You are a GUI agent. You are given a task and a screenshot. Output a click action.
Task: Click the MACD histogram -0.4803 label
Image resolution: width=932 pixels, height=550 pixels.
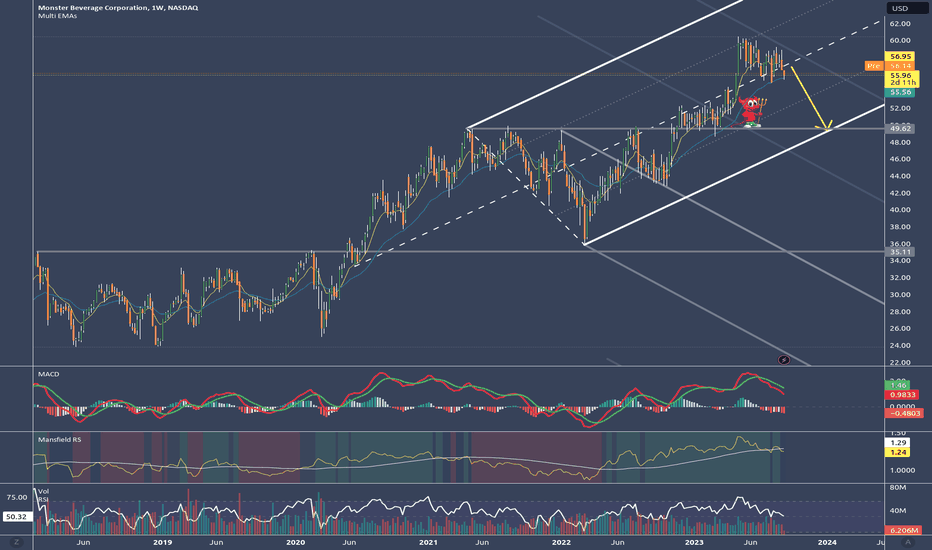[903, 413]
